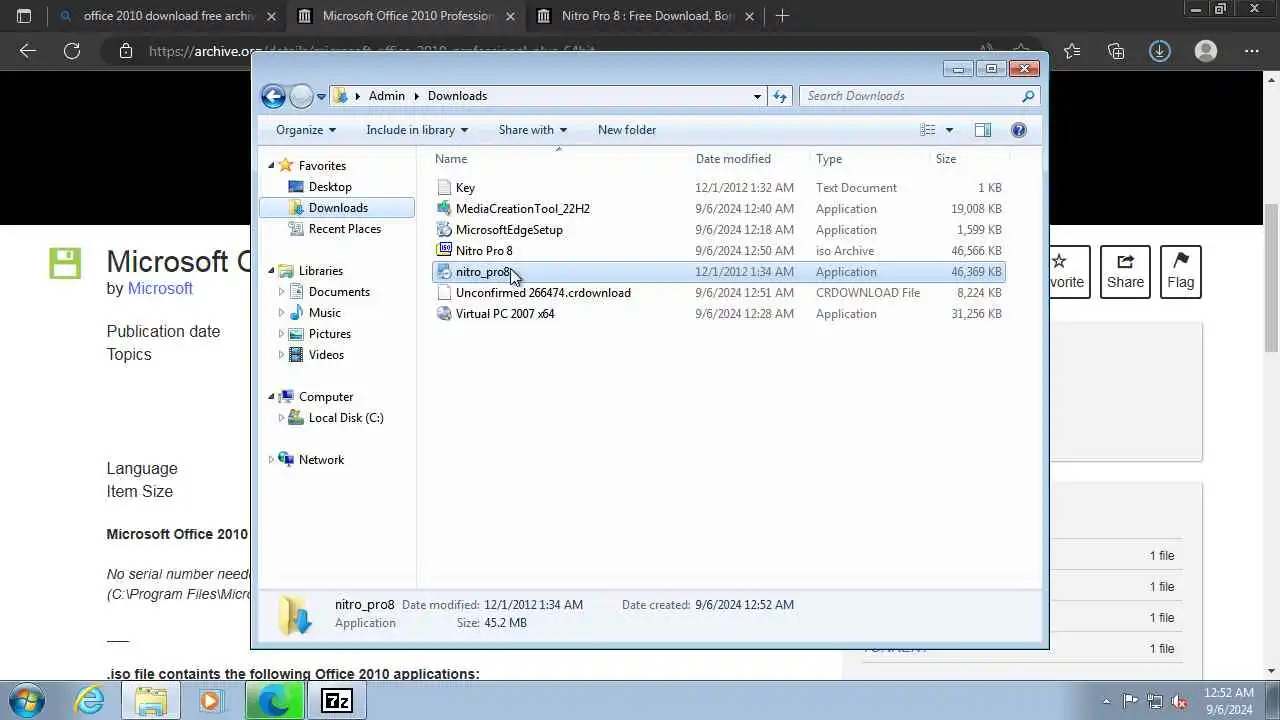The image size is (1280, 720).
Task: Click Admin in the address breadcrumb
Action: pyautogui.click(x=387, y=96)
